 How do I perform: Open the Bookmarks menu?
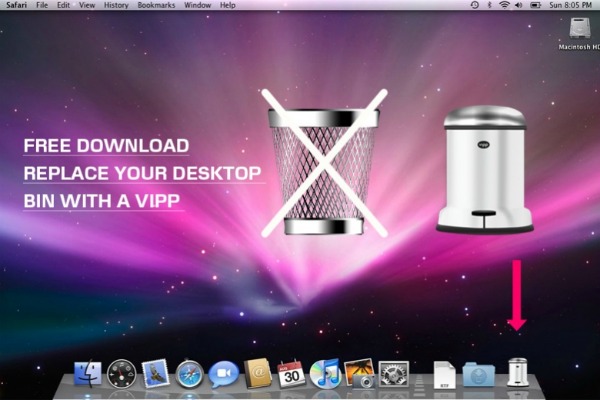[x=156, y=5]
